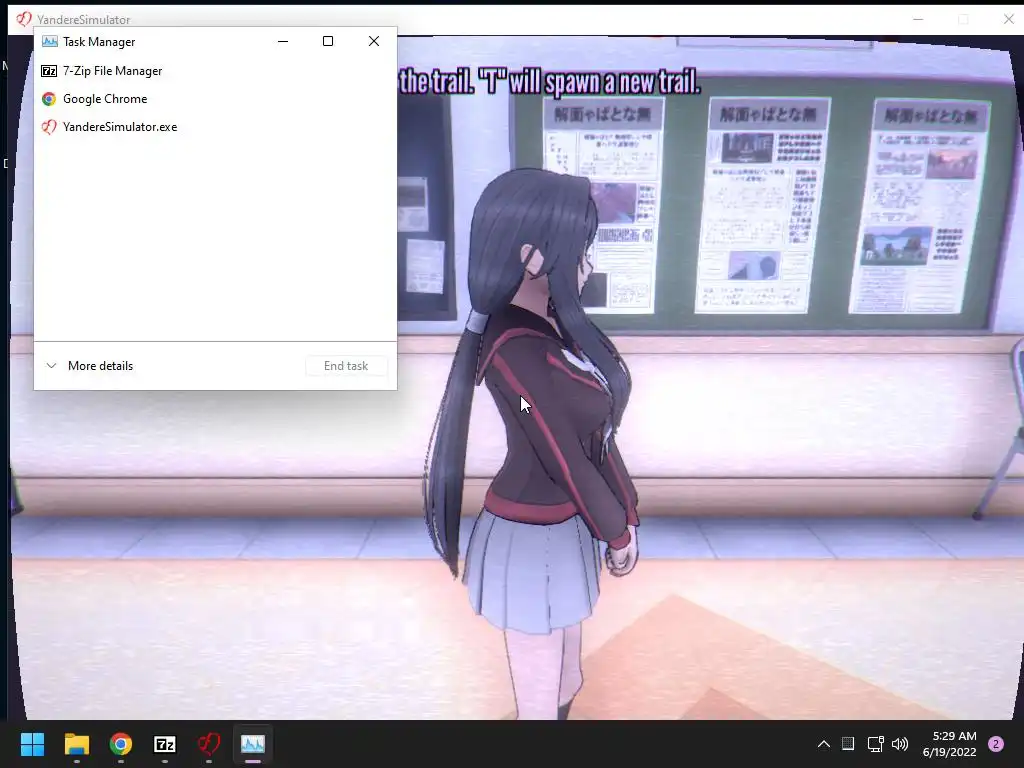The image size is (1024, 768).
Task: Minimize the YandereSimulator window
Action: [918, 20]
